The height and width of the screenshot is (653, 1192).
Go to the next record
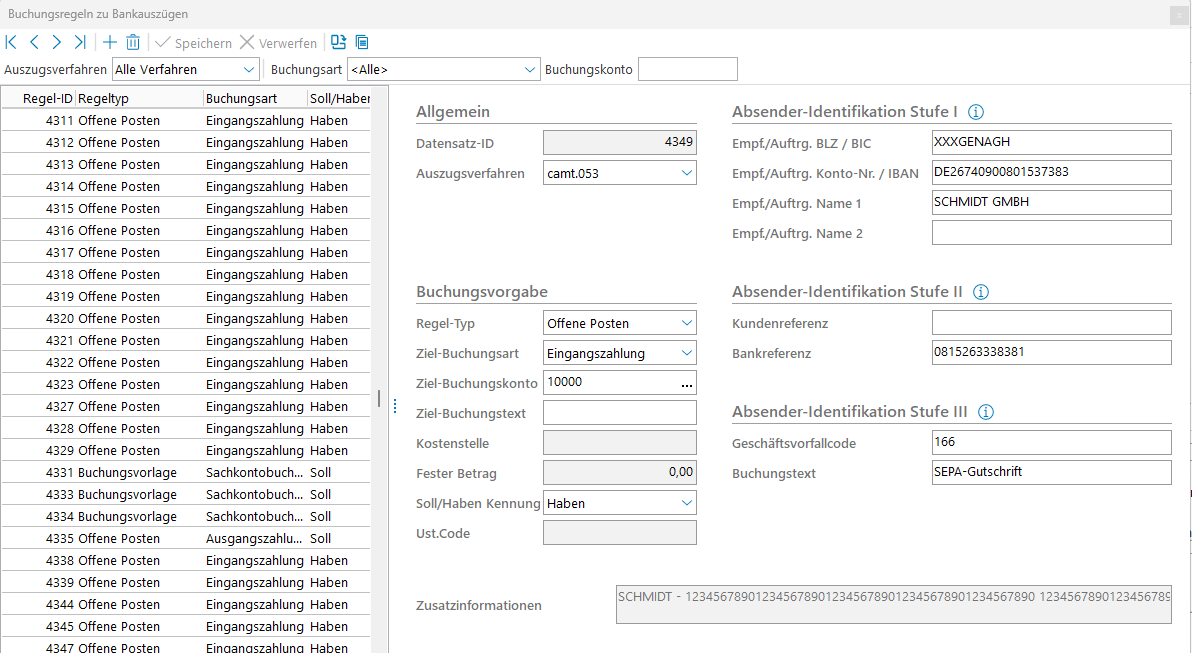point(57,43)
